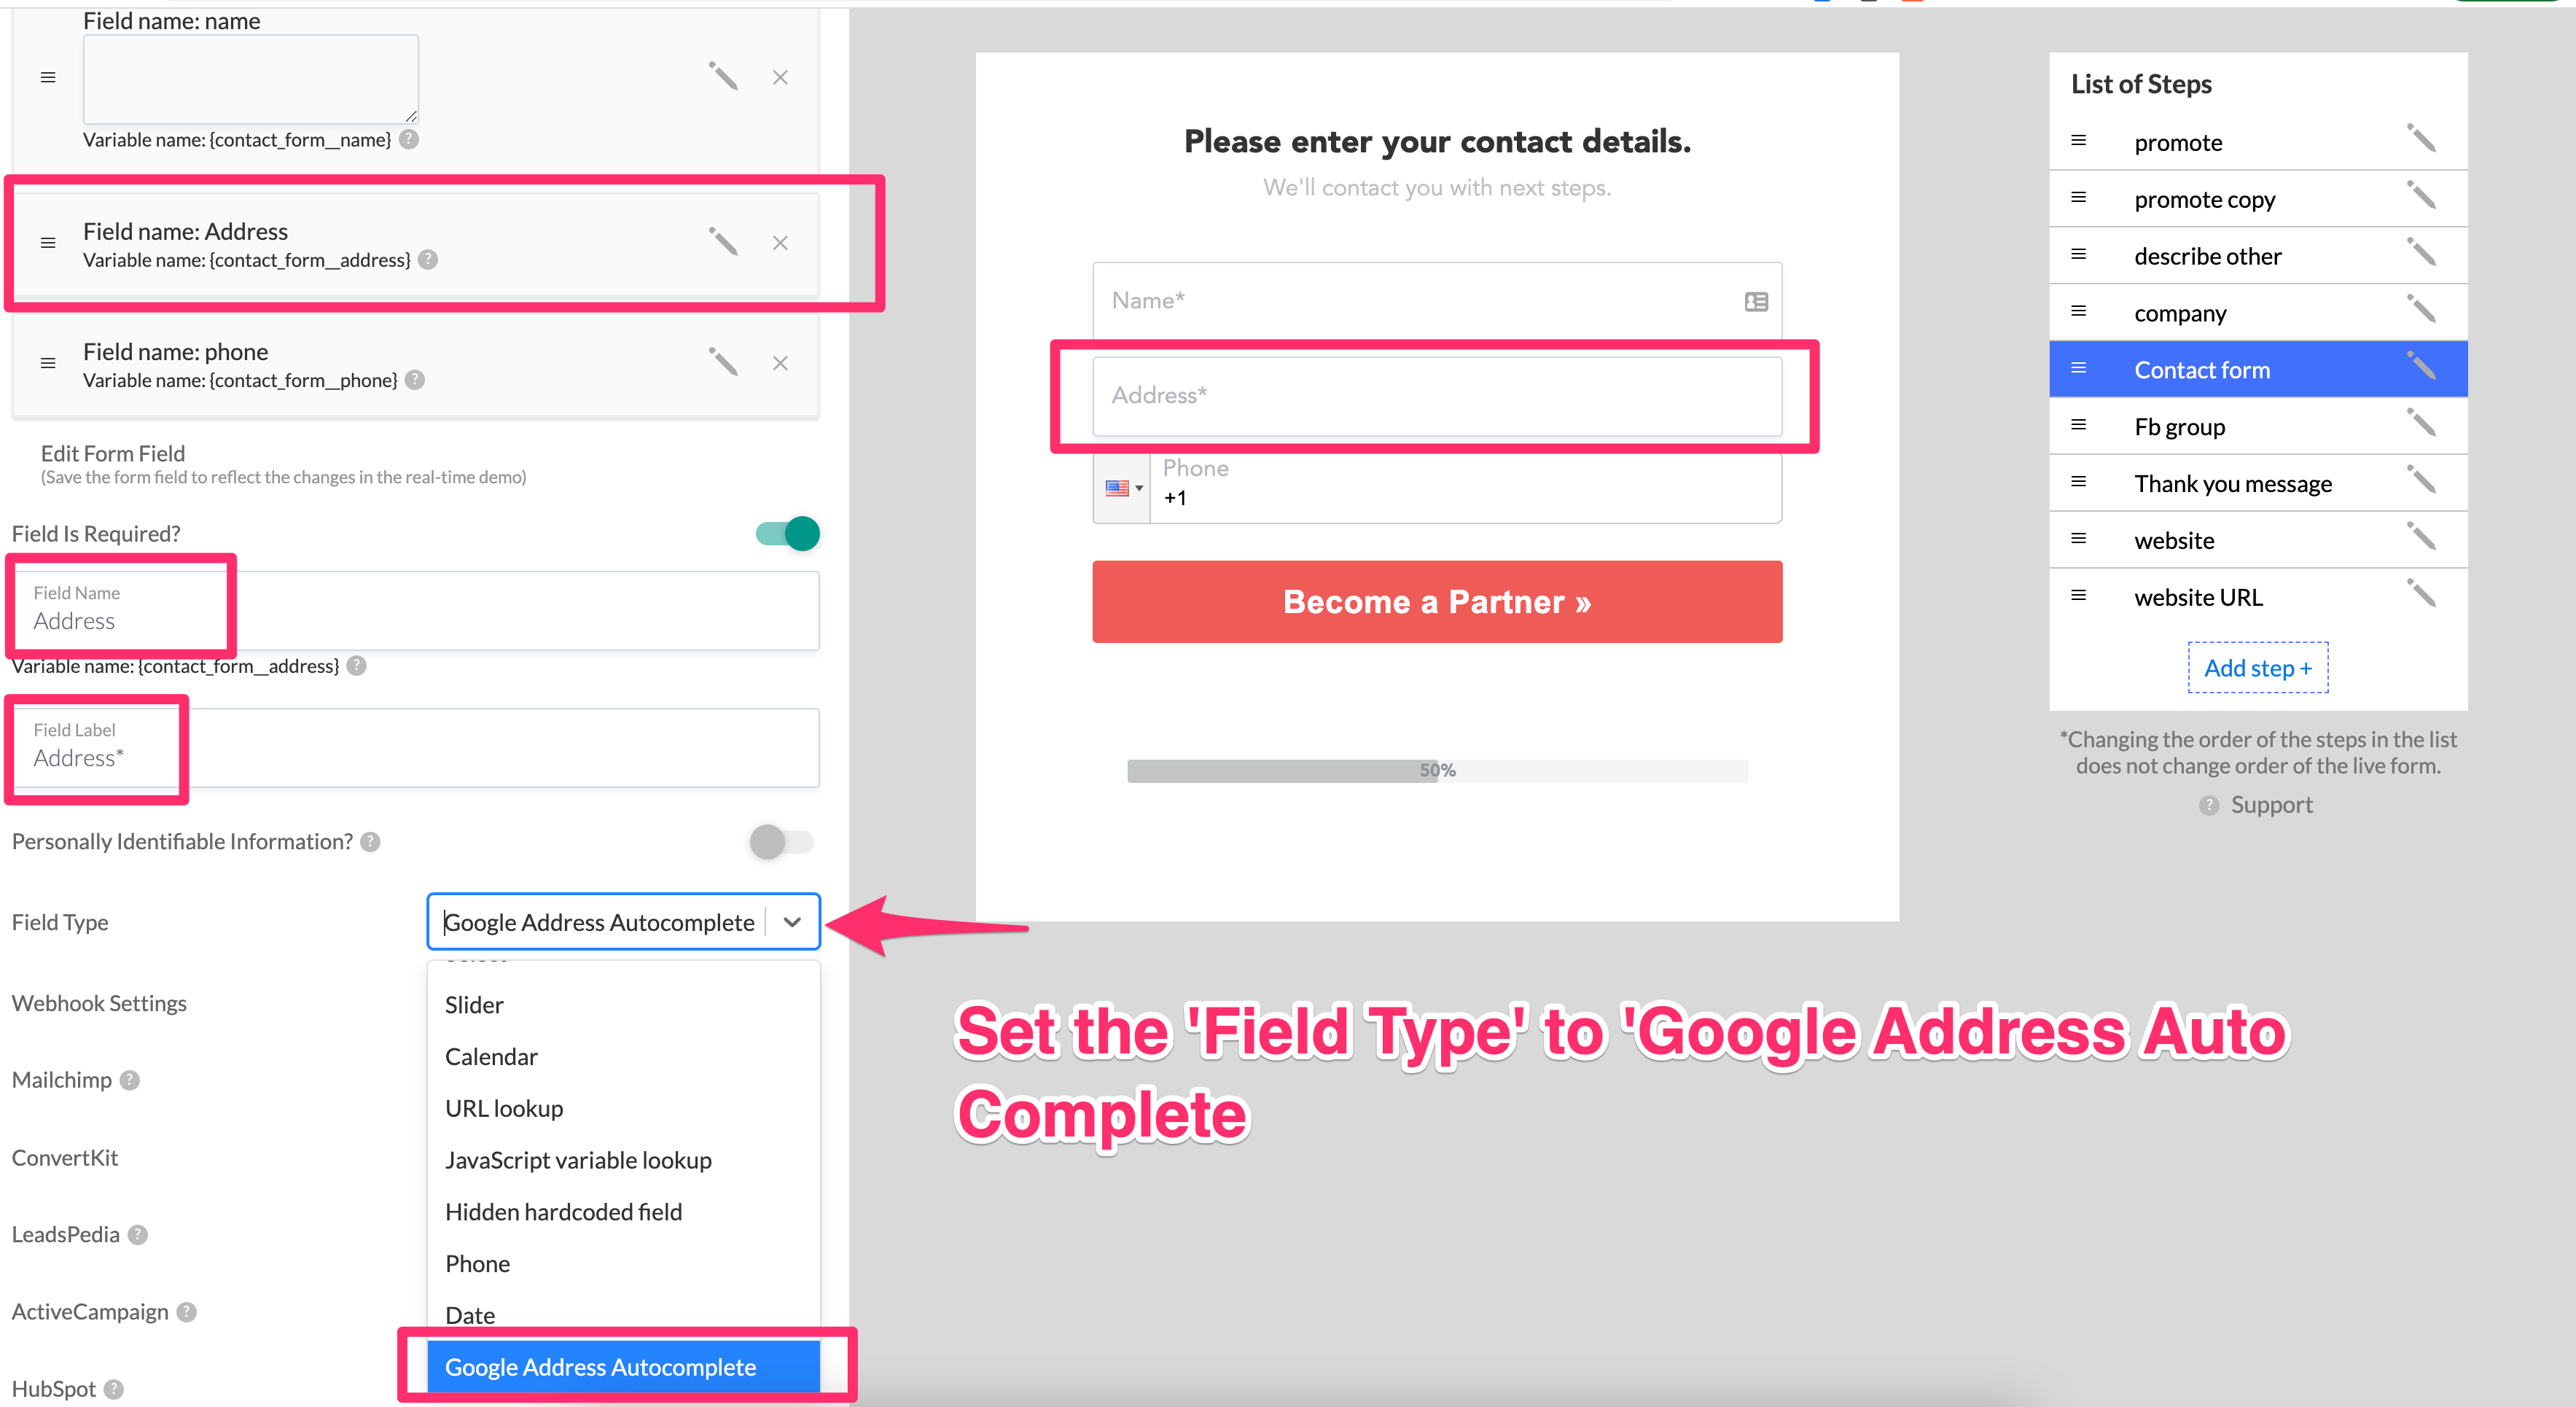Click 'Become a Partner' submit button

point(1435,601)
